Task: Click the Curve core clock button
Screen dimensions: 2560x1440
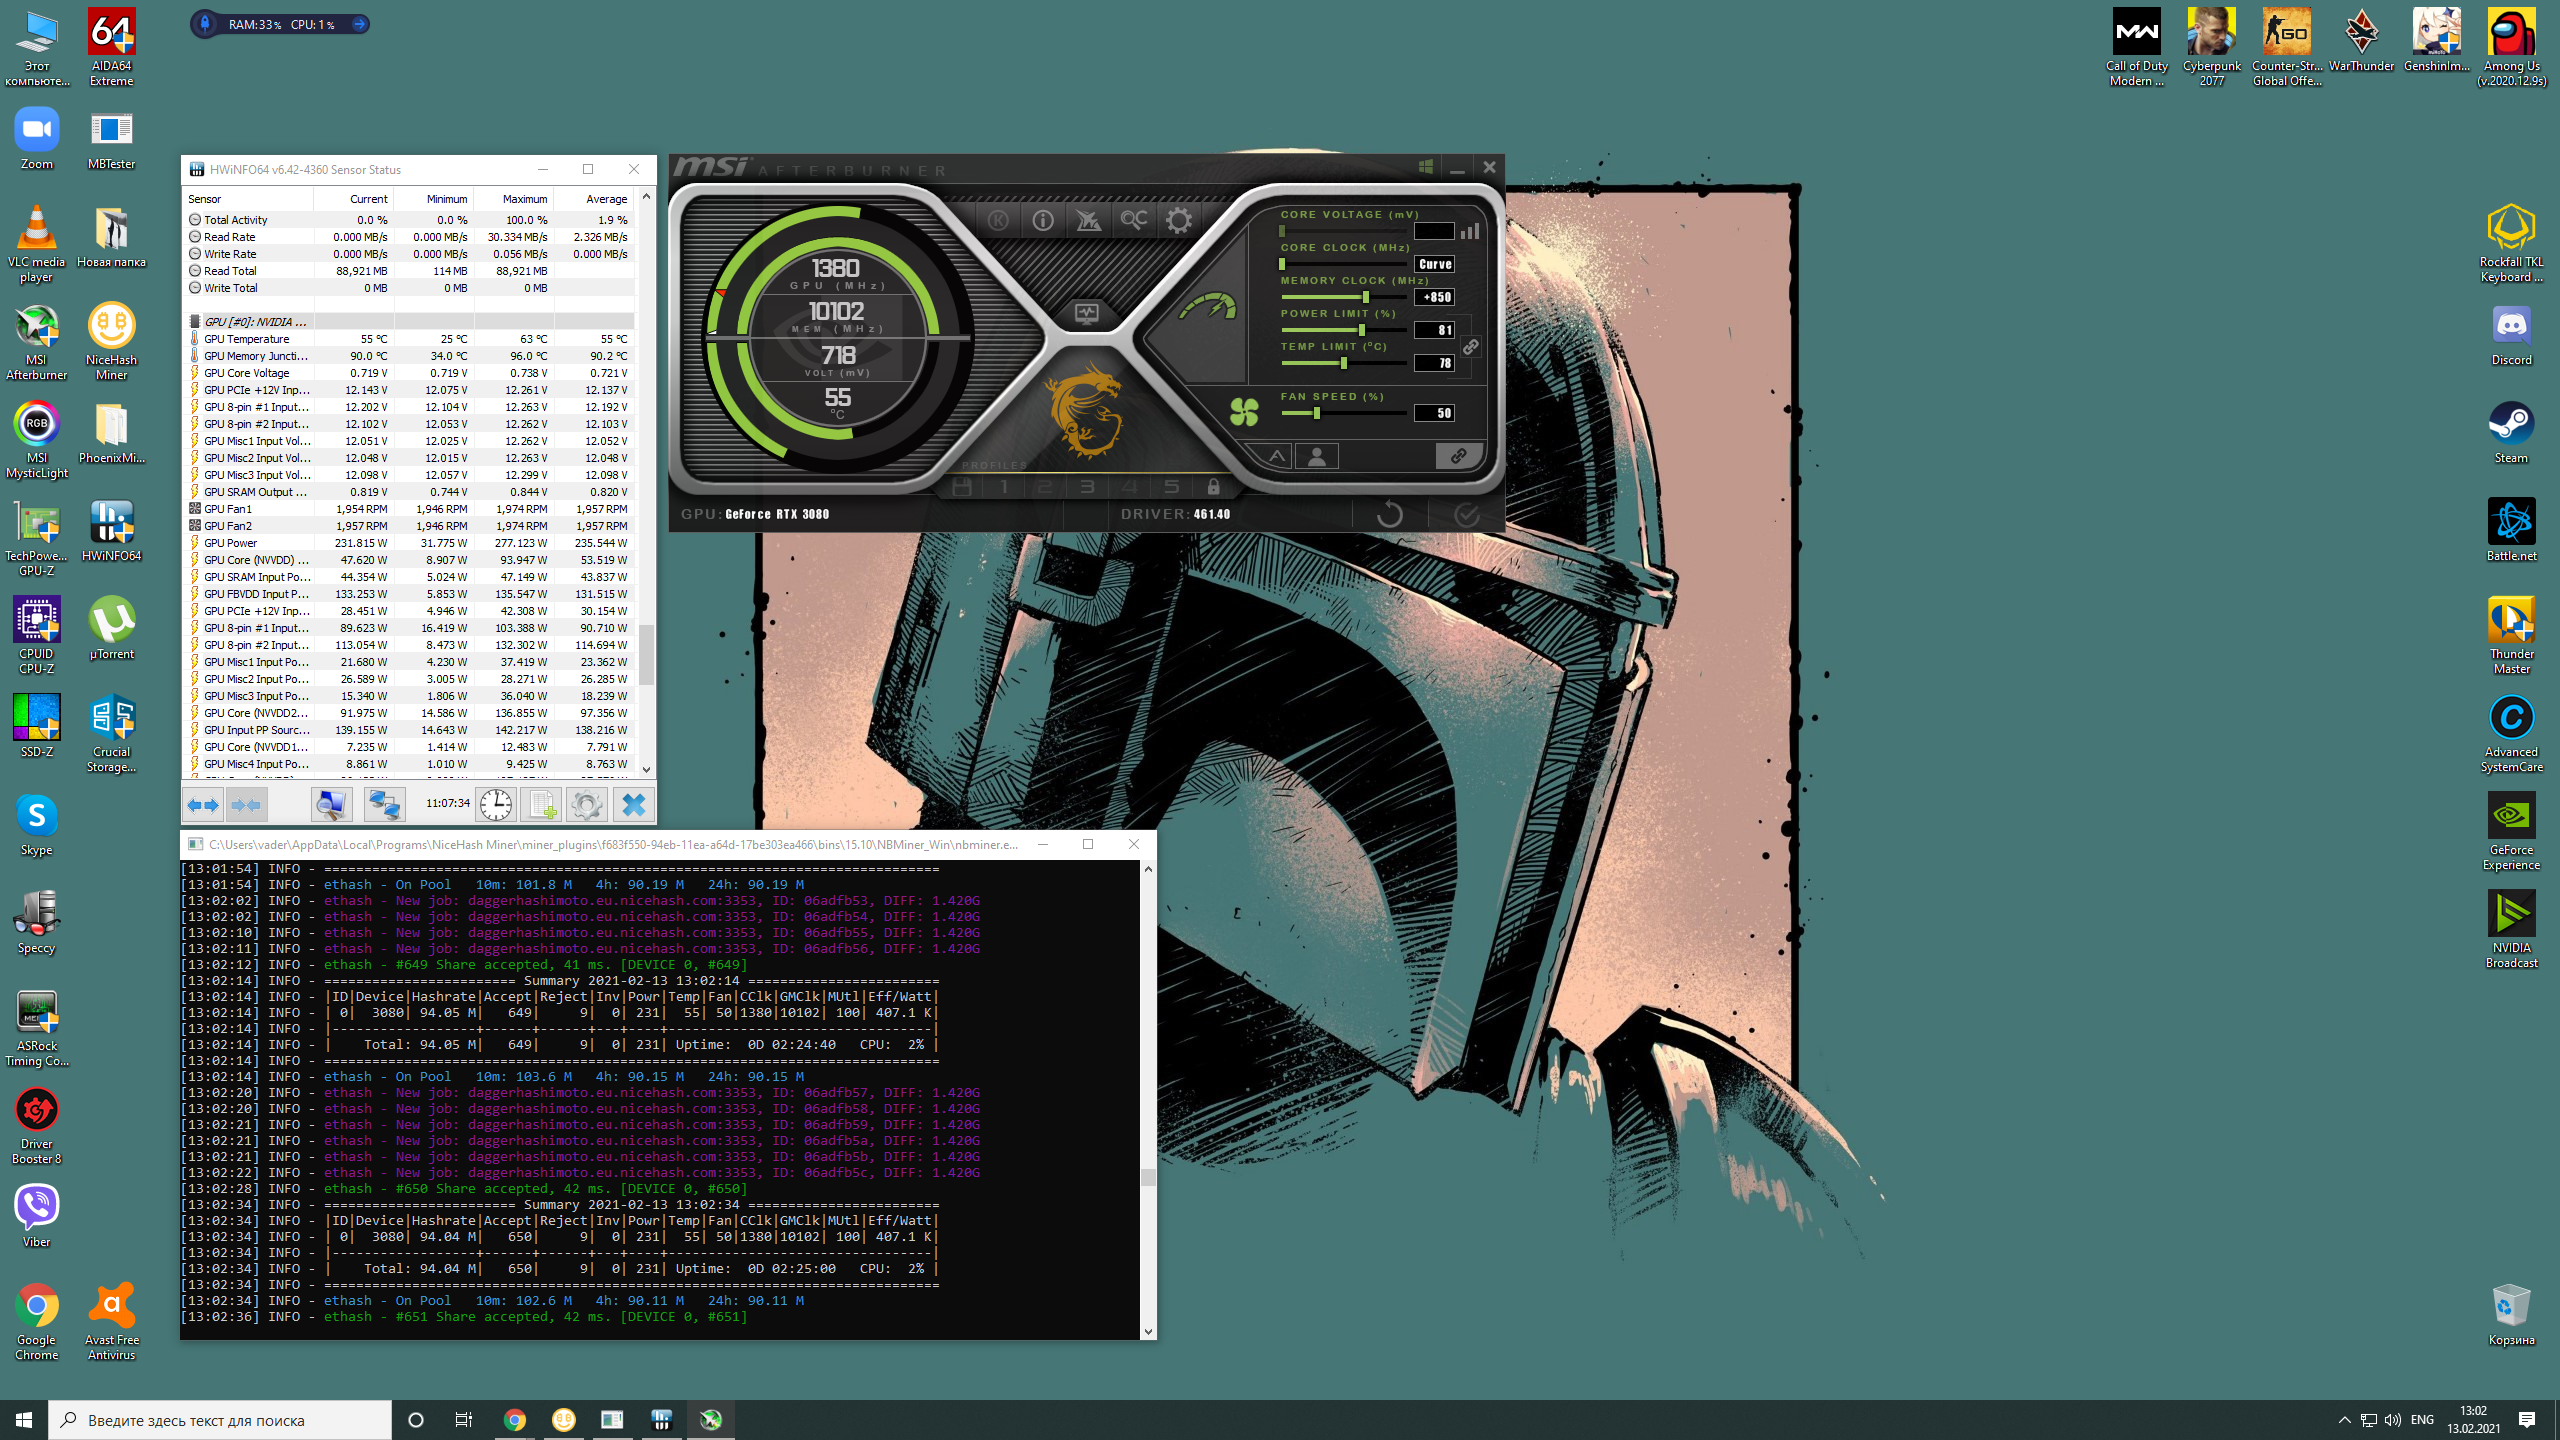Action: [x=1434, y=265]
